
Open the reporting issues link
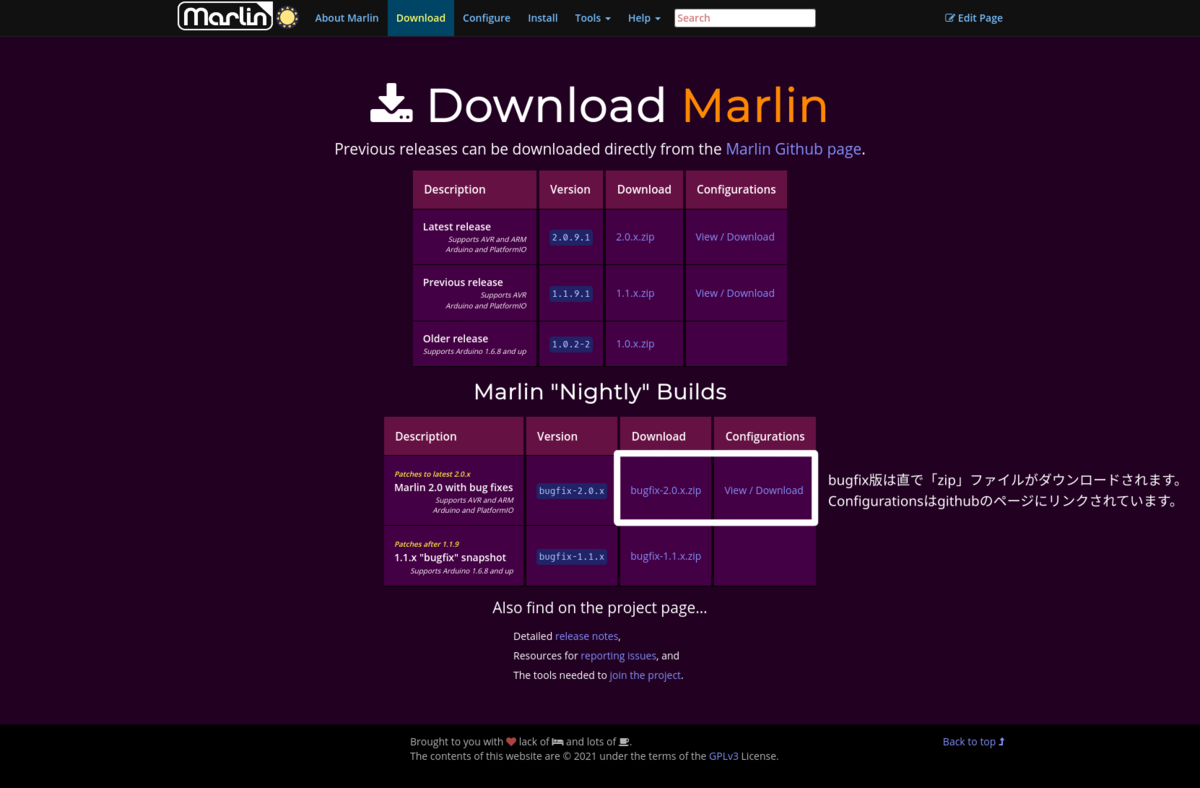point(618,656)
